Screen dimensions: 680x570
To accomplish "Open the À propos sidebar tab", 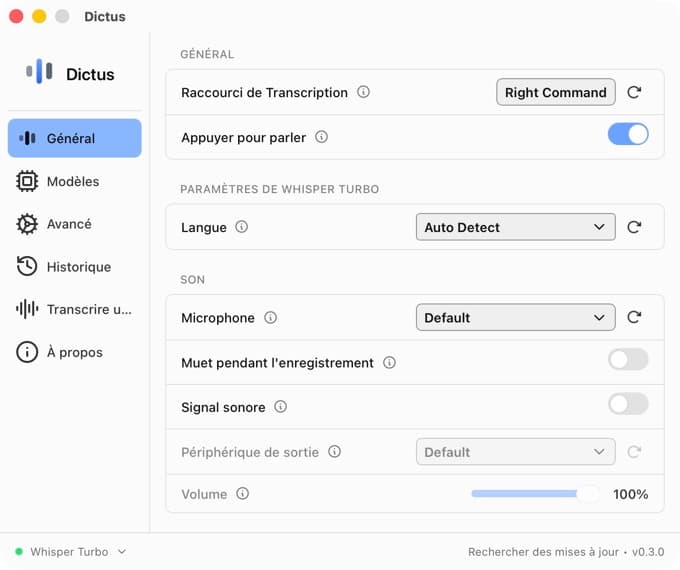I will tap(75, 352).
